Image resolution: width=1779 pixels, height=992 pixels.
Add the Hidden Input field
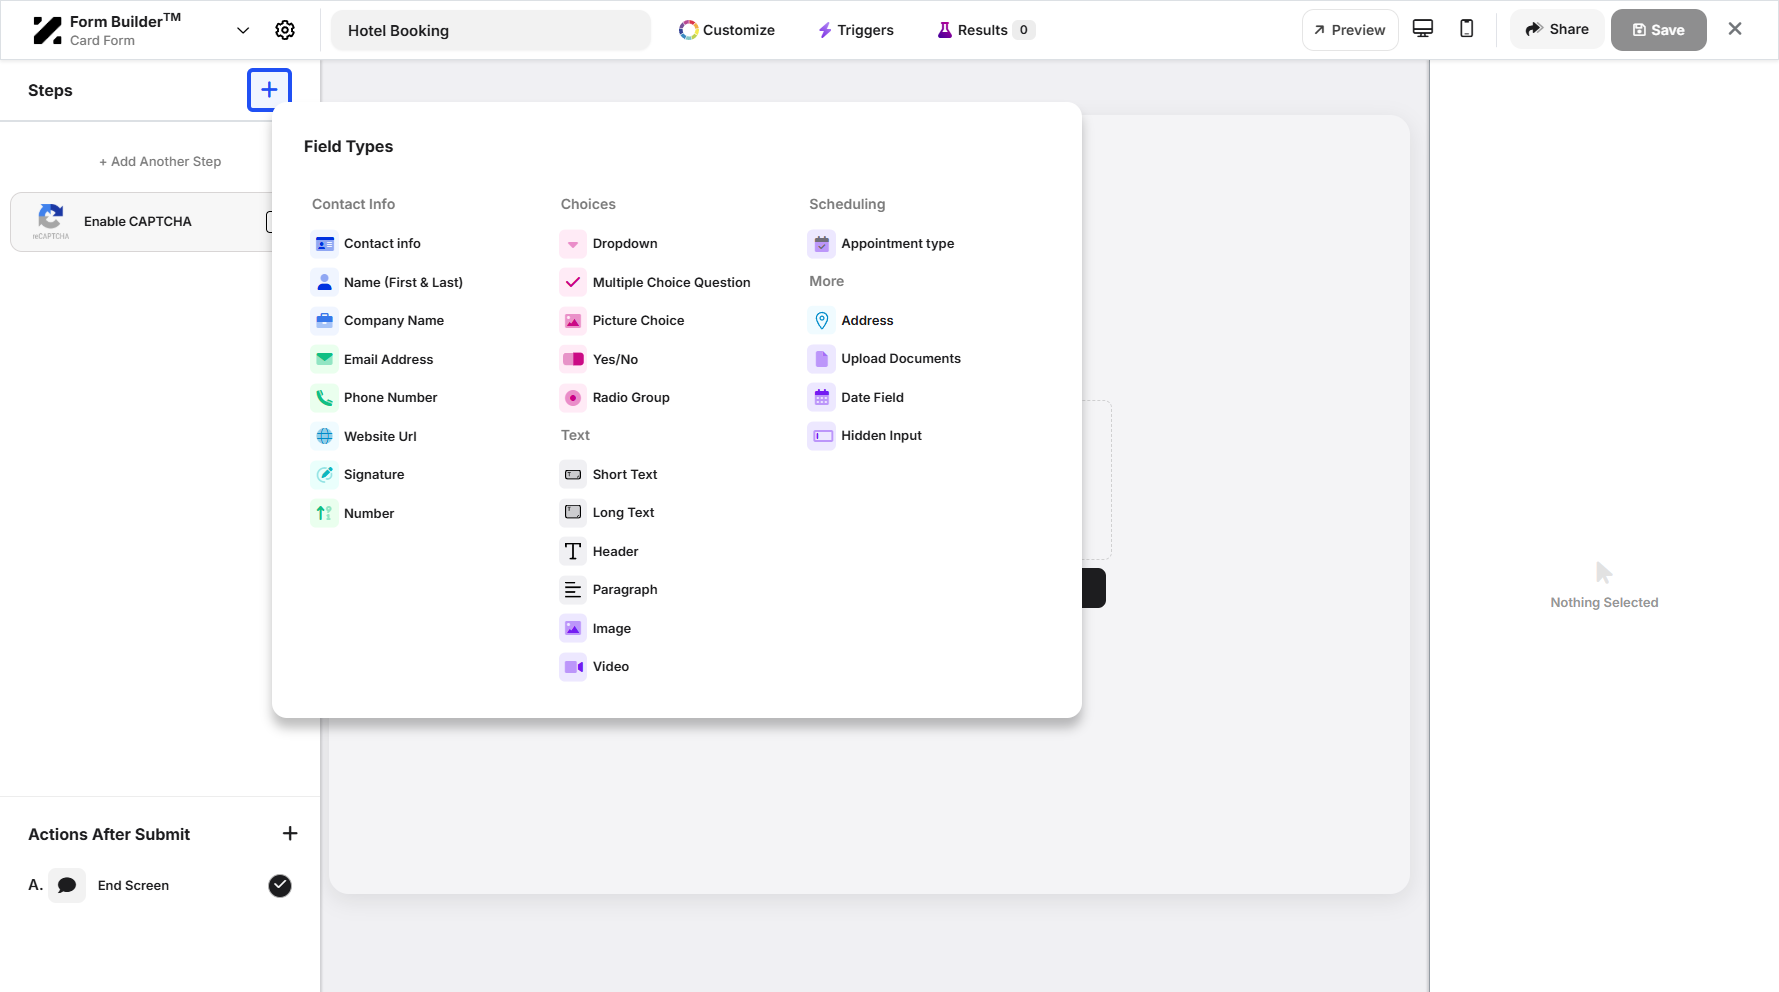865,435
